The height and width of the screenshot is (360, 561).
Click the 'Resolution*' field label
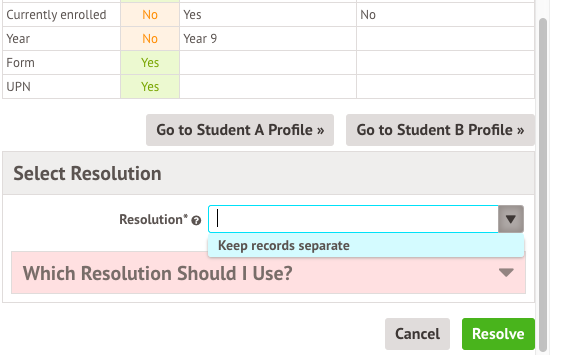tap(153, 219)
